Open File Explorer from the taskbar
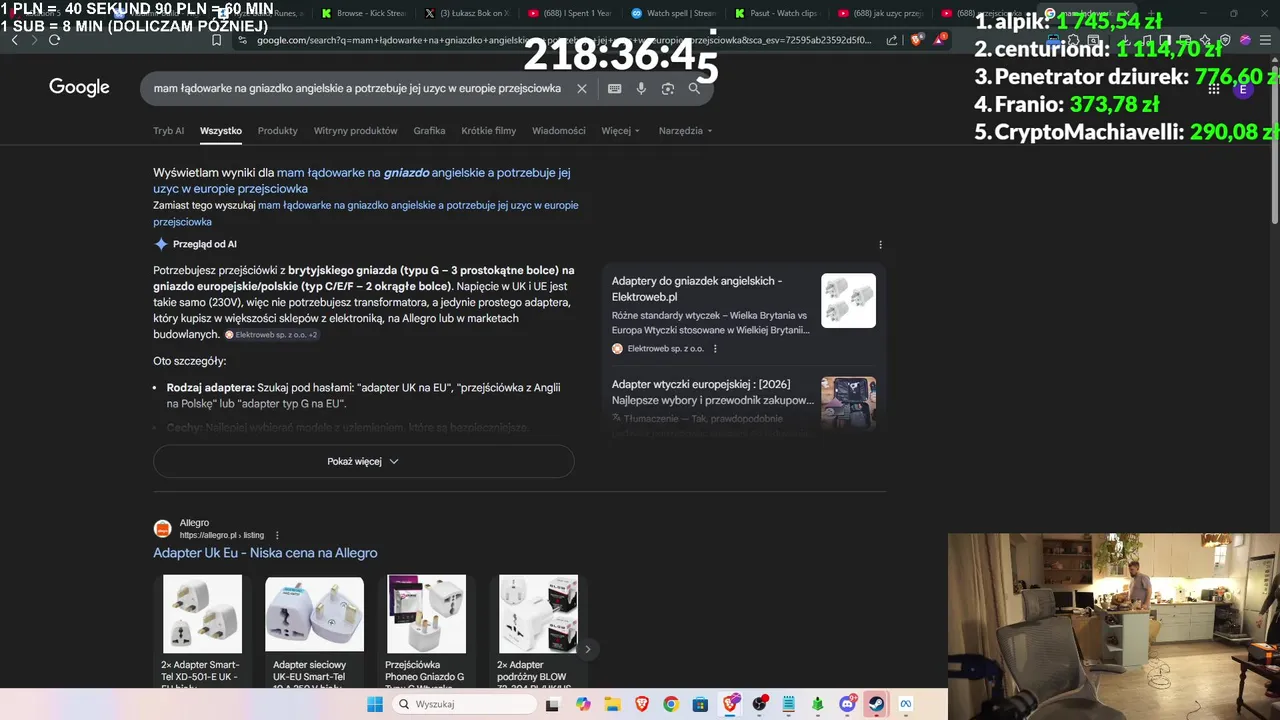1280x720 pixels. (x=612, y=704)
